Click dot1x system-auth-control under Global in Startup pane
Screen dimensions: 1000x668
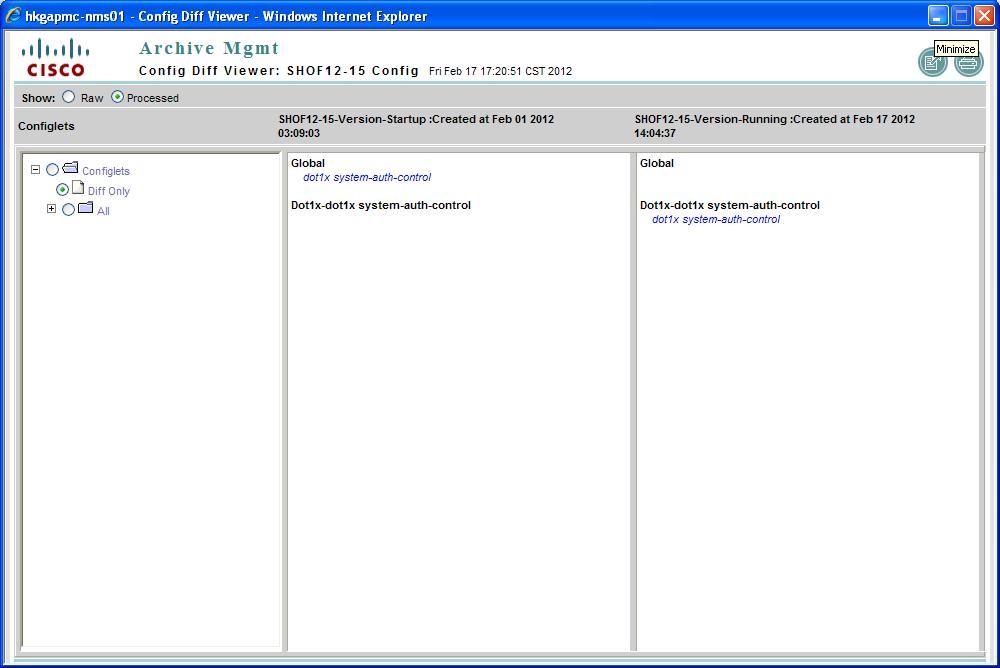click(x=367, y=177)
